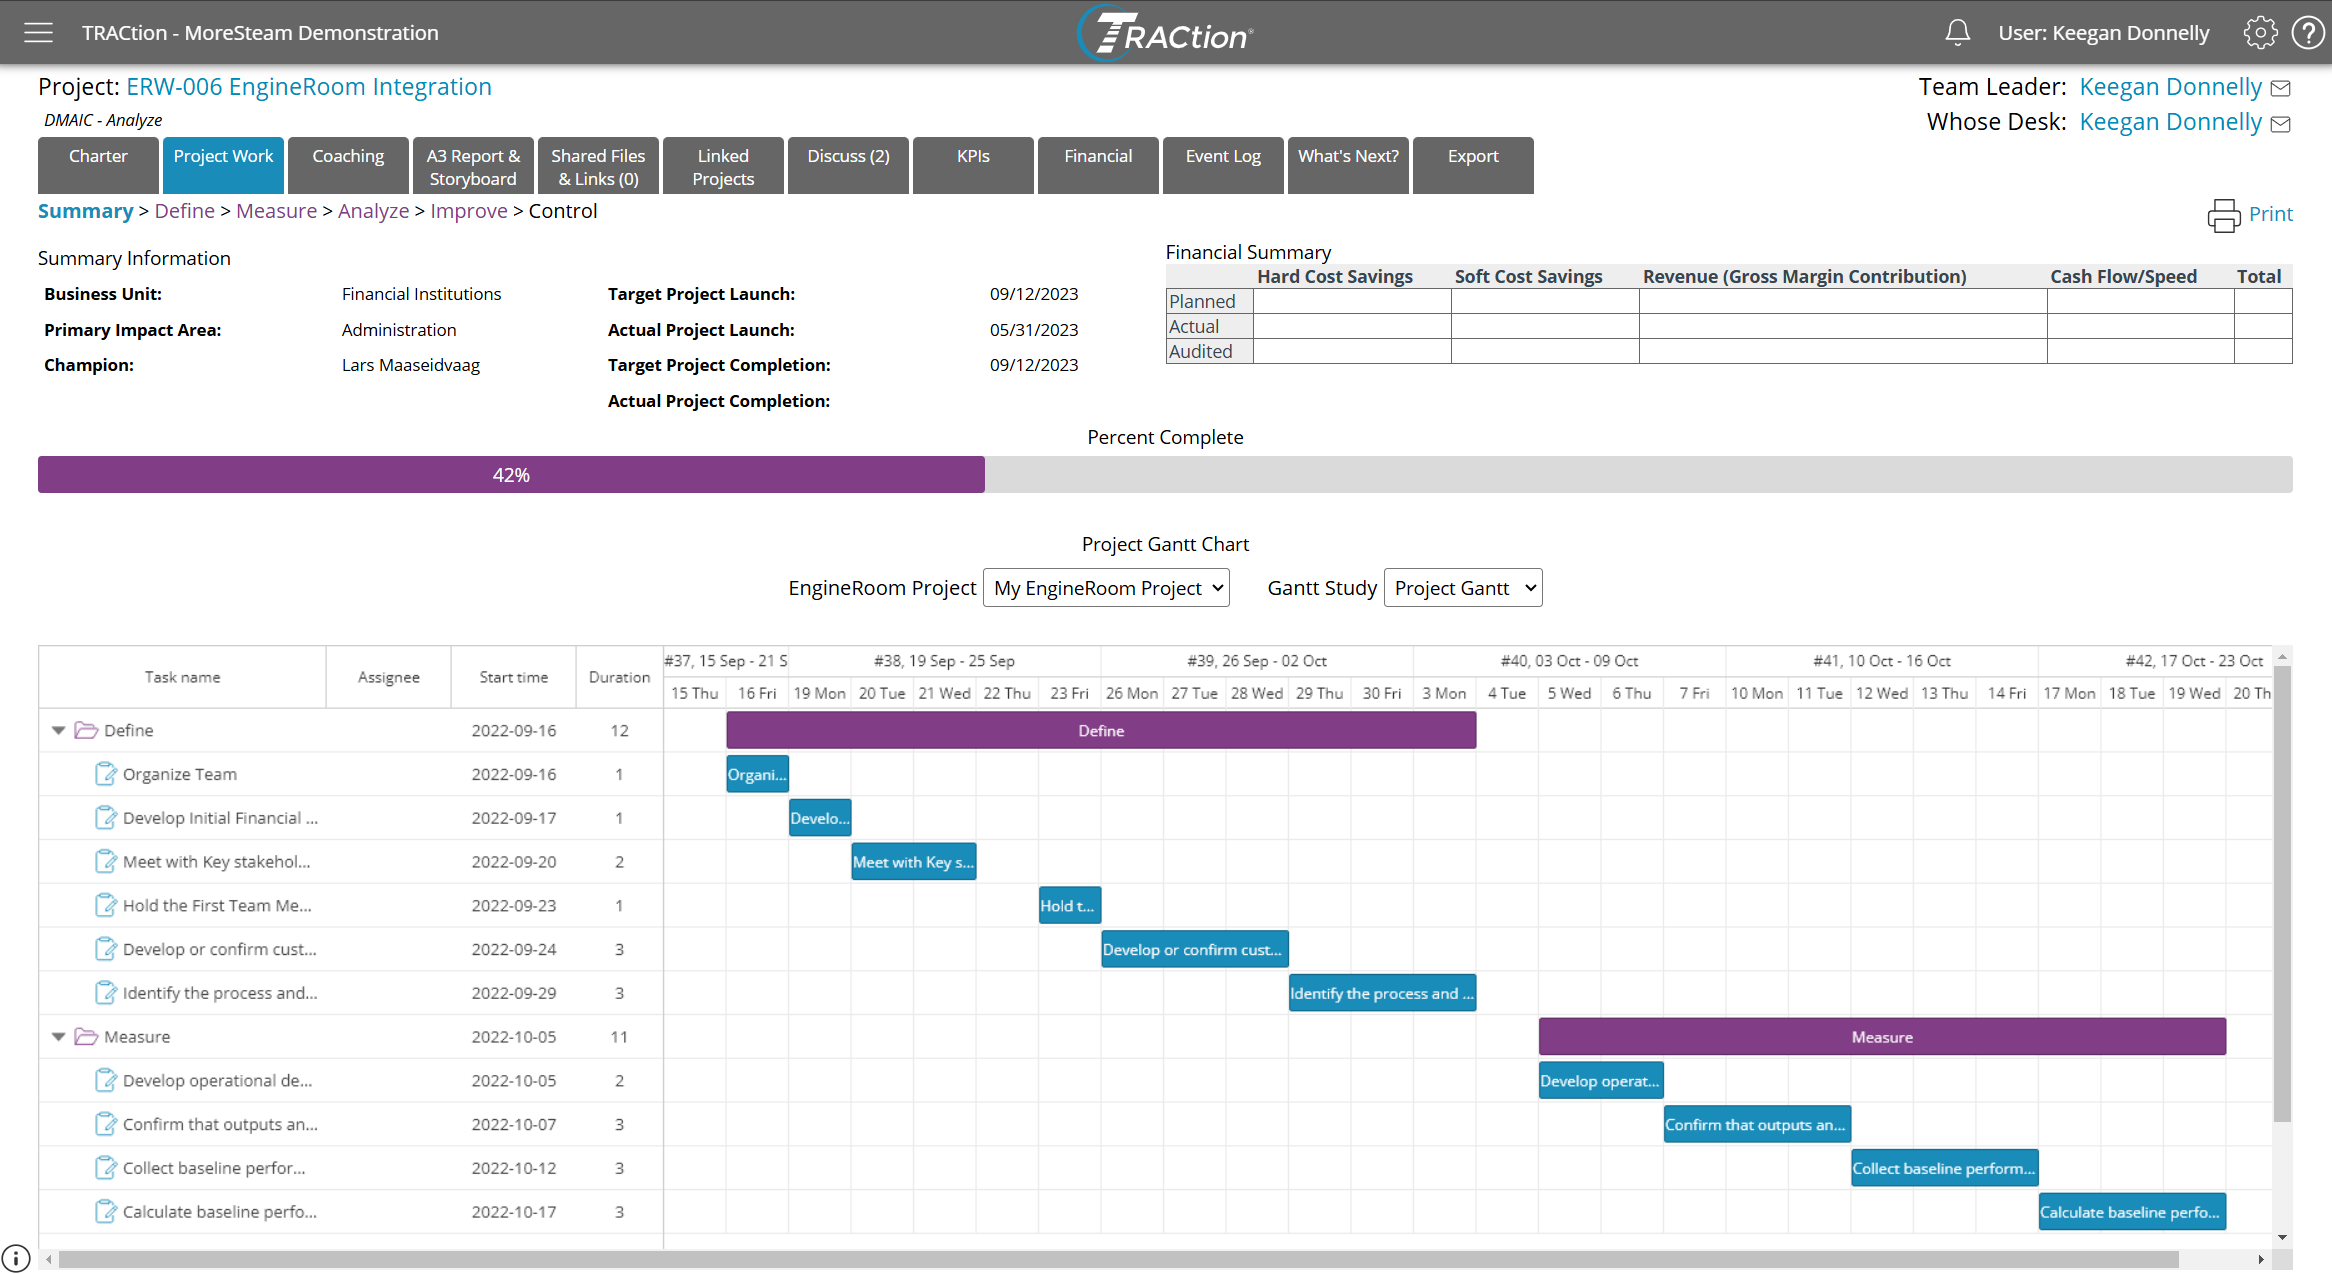This screenshot has height=1274, width=2332.
Task: Collapse the Measure task group
Action: coord(59,1037)
